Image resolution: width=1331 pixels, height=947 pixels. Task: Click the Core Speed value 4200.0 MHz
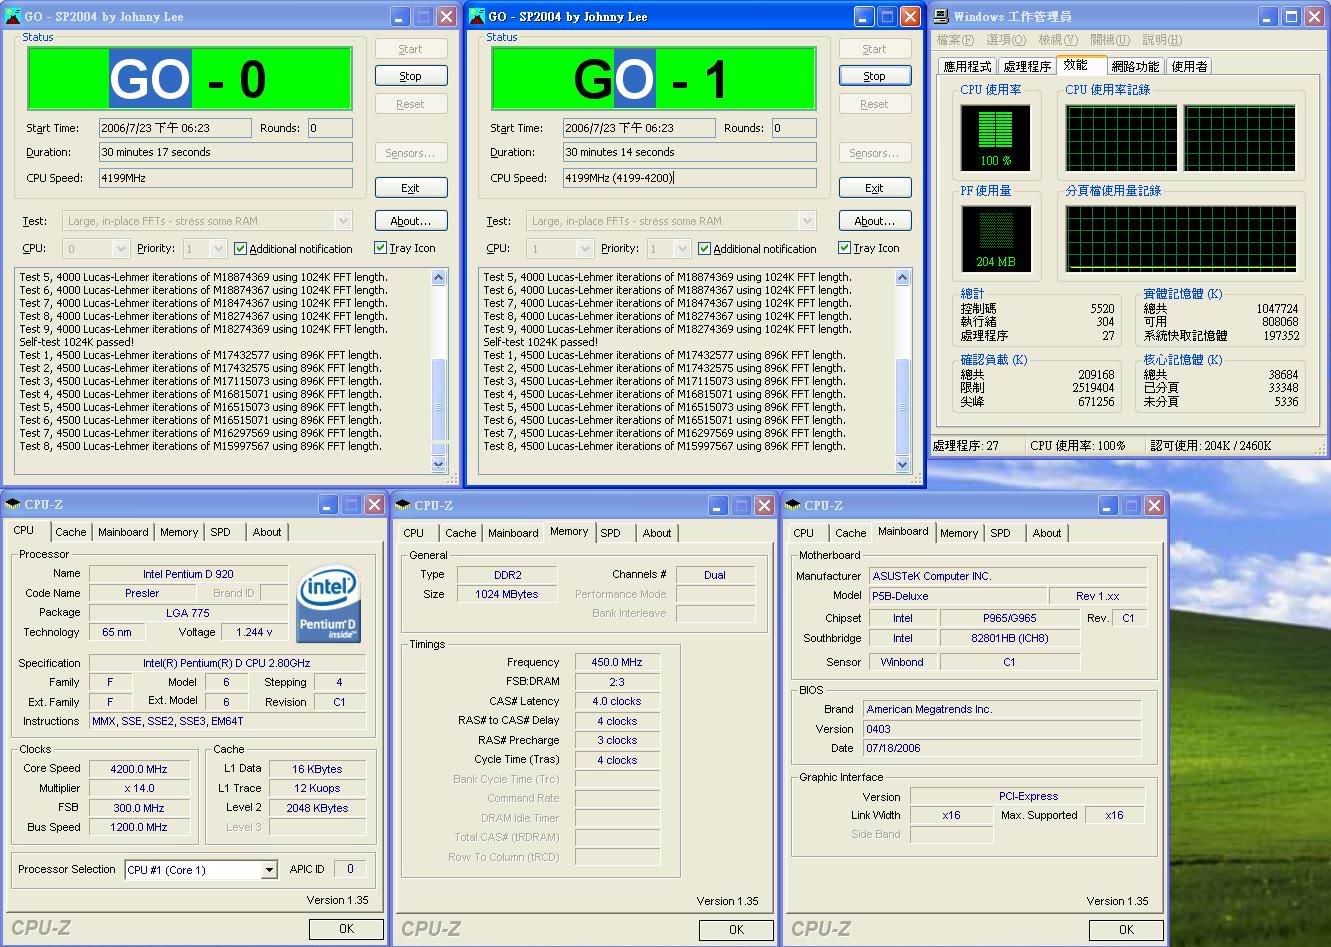[x=139, y=769]
